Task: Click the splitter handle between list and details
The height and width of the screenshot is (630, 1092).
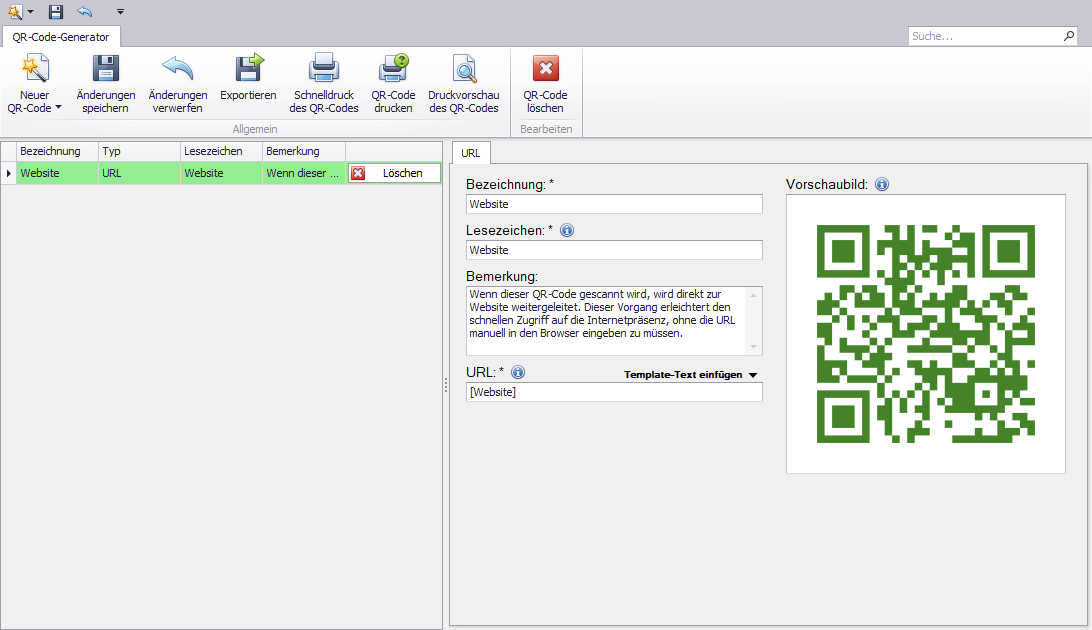Action: (x=446, y=385)
